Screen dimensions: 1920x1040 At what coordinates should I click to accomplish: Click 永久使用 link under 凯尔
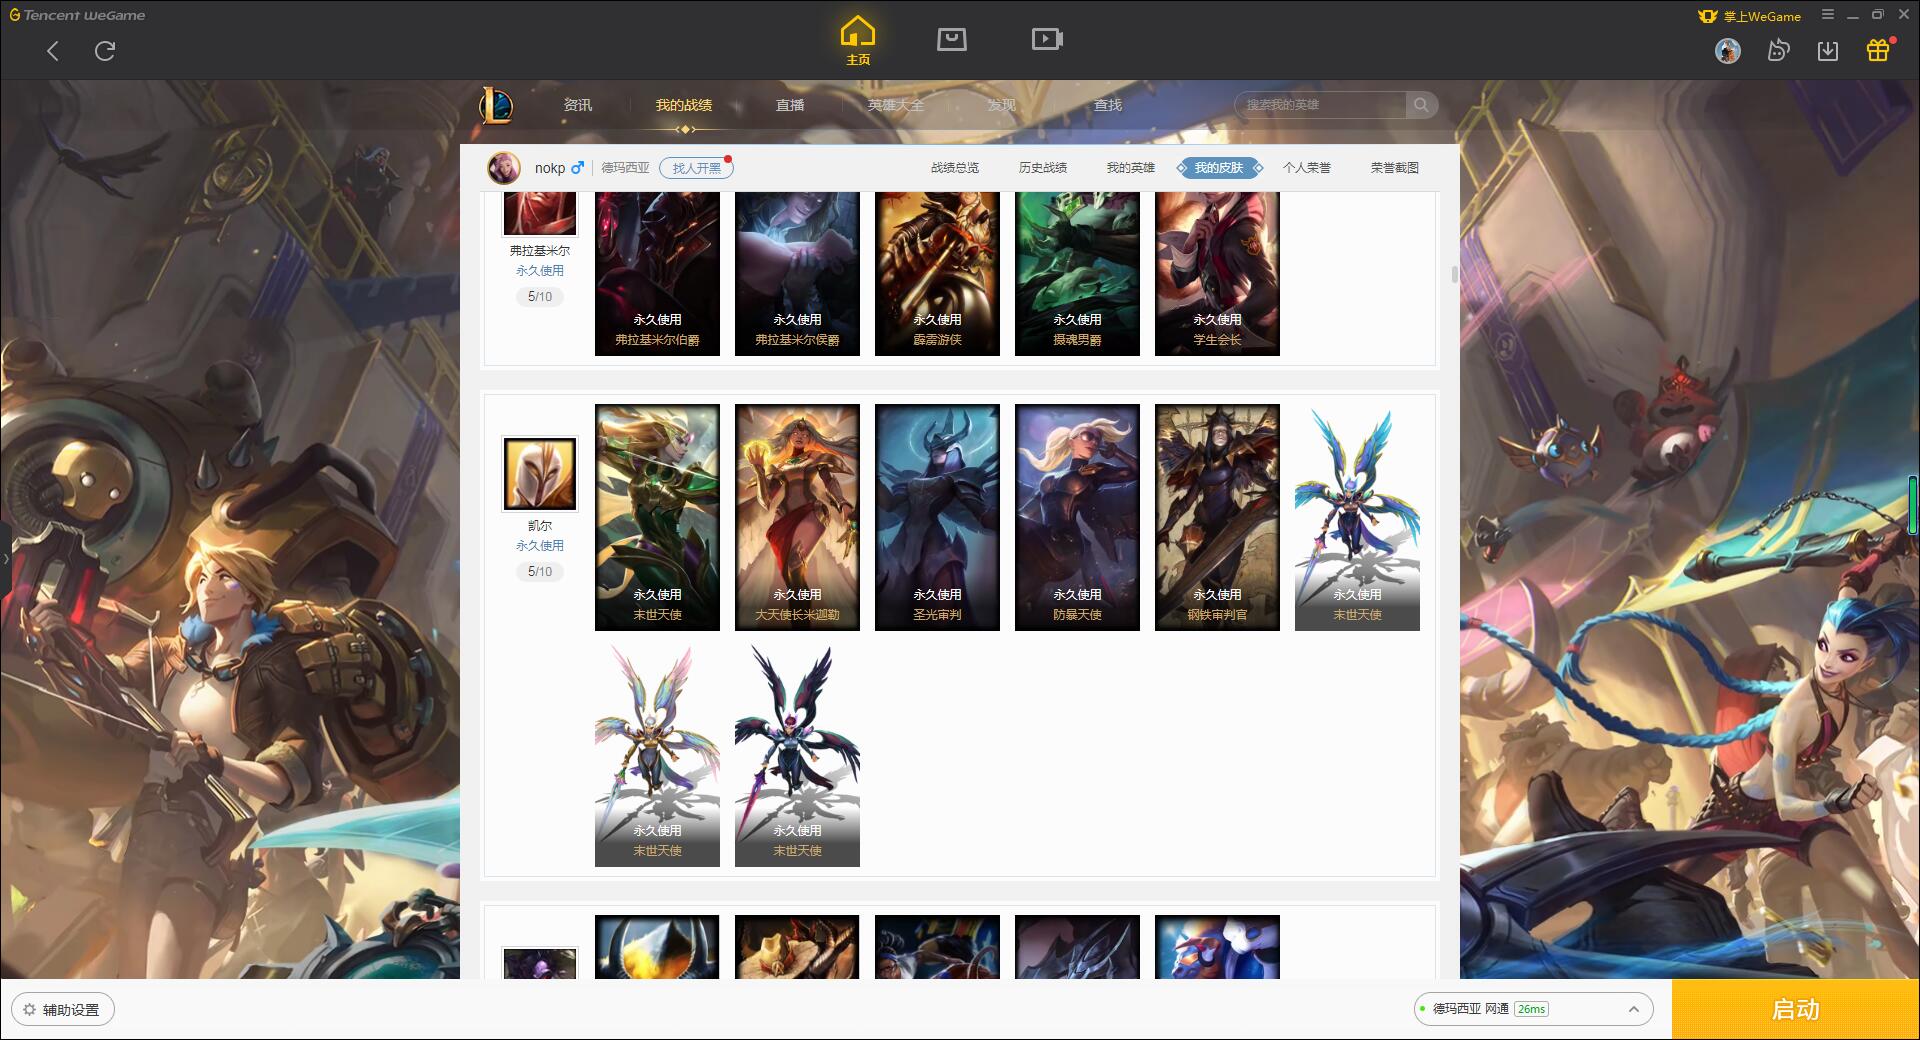[540, 546]
